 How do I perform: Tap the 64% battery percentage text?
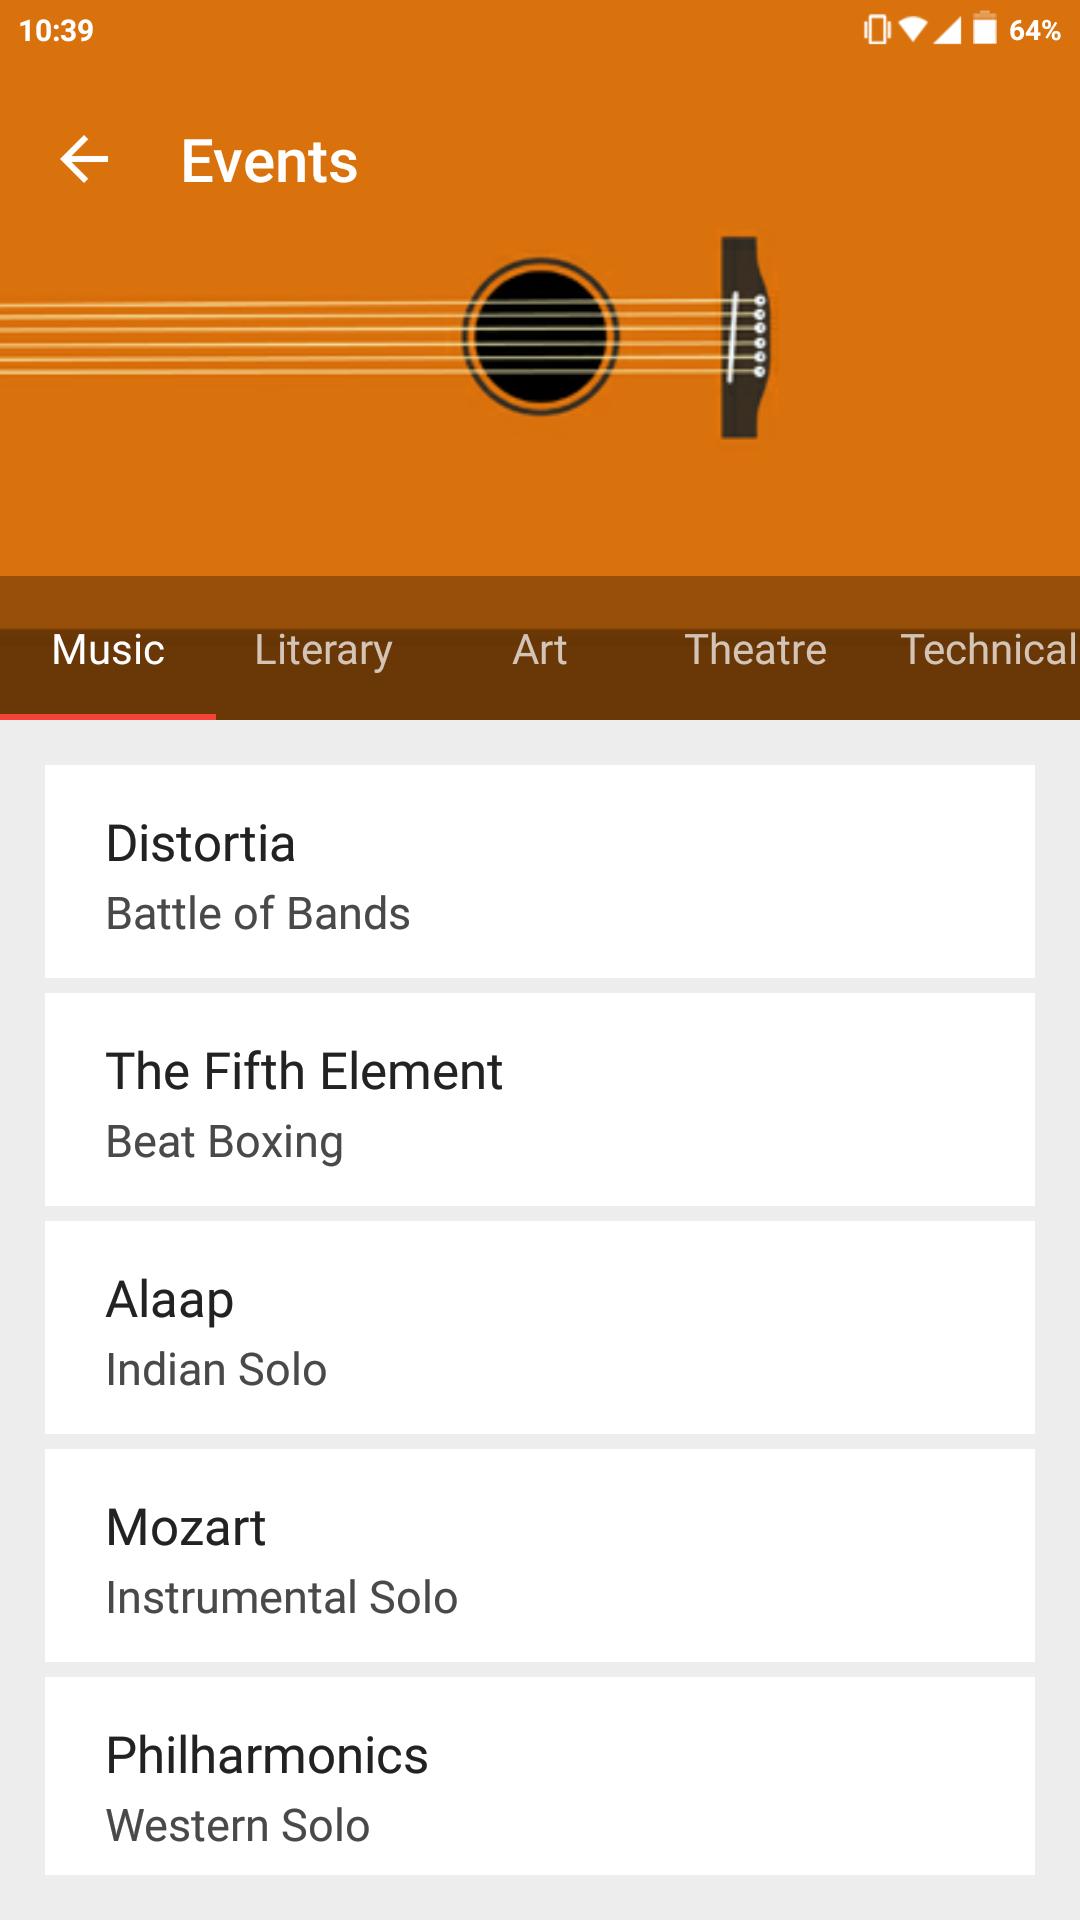(1034, 30)
